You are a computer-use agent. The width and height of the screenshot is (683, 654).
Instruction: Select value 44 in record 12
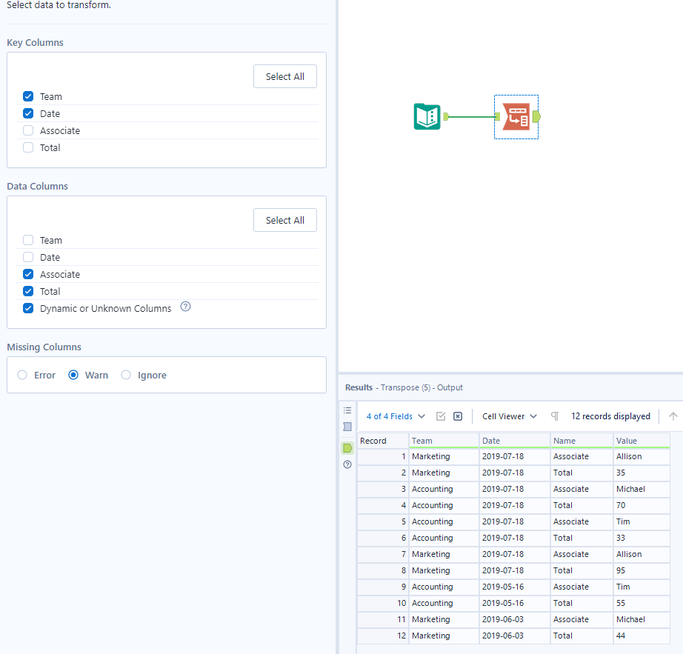pyautogui.click(x=641, y=636)
